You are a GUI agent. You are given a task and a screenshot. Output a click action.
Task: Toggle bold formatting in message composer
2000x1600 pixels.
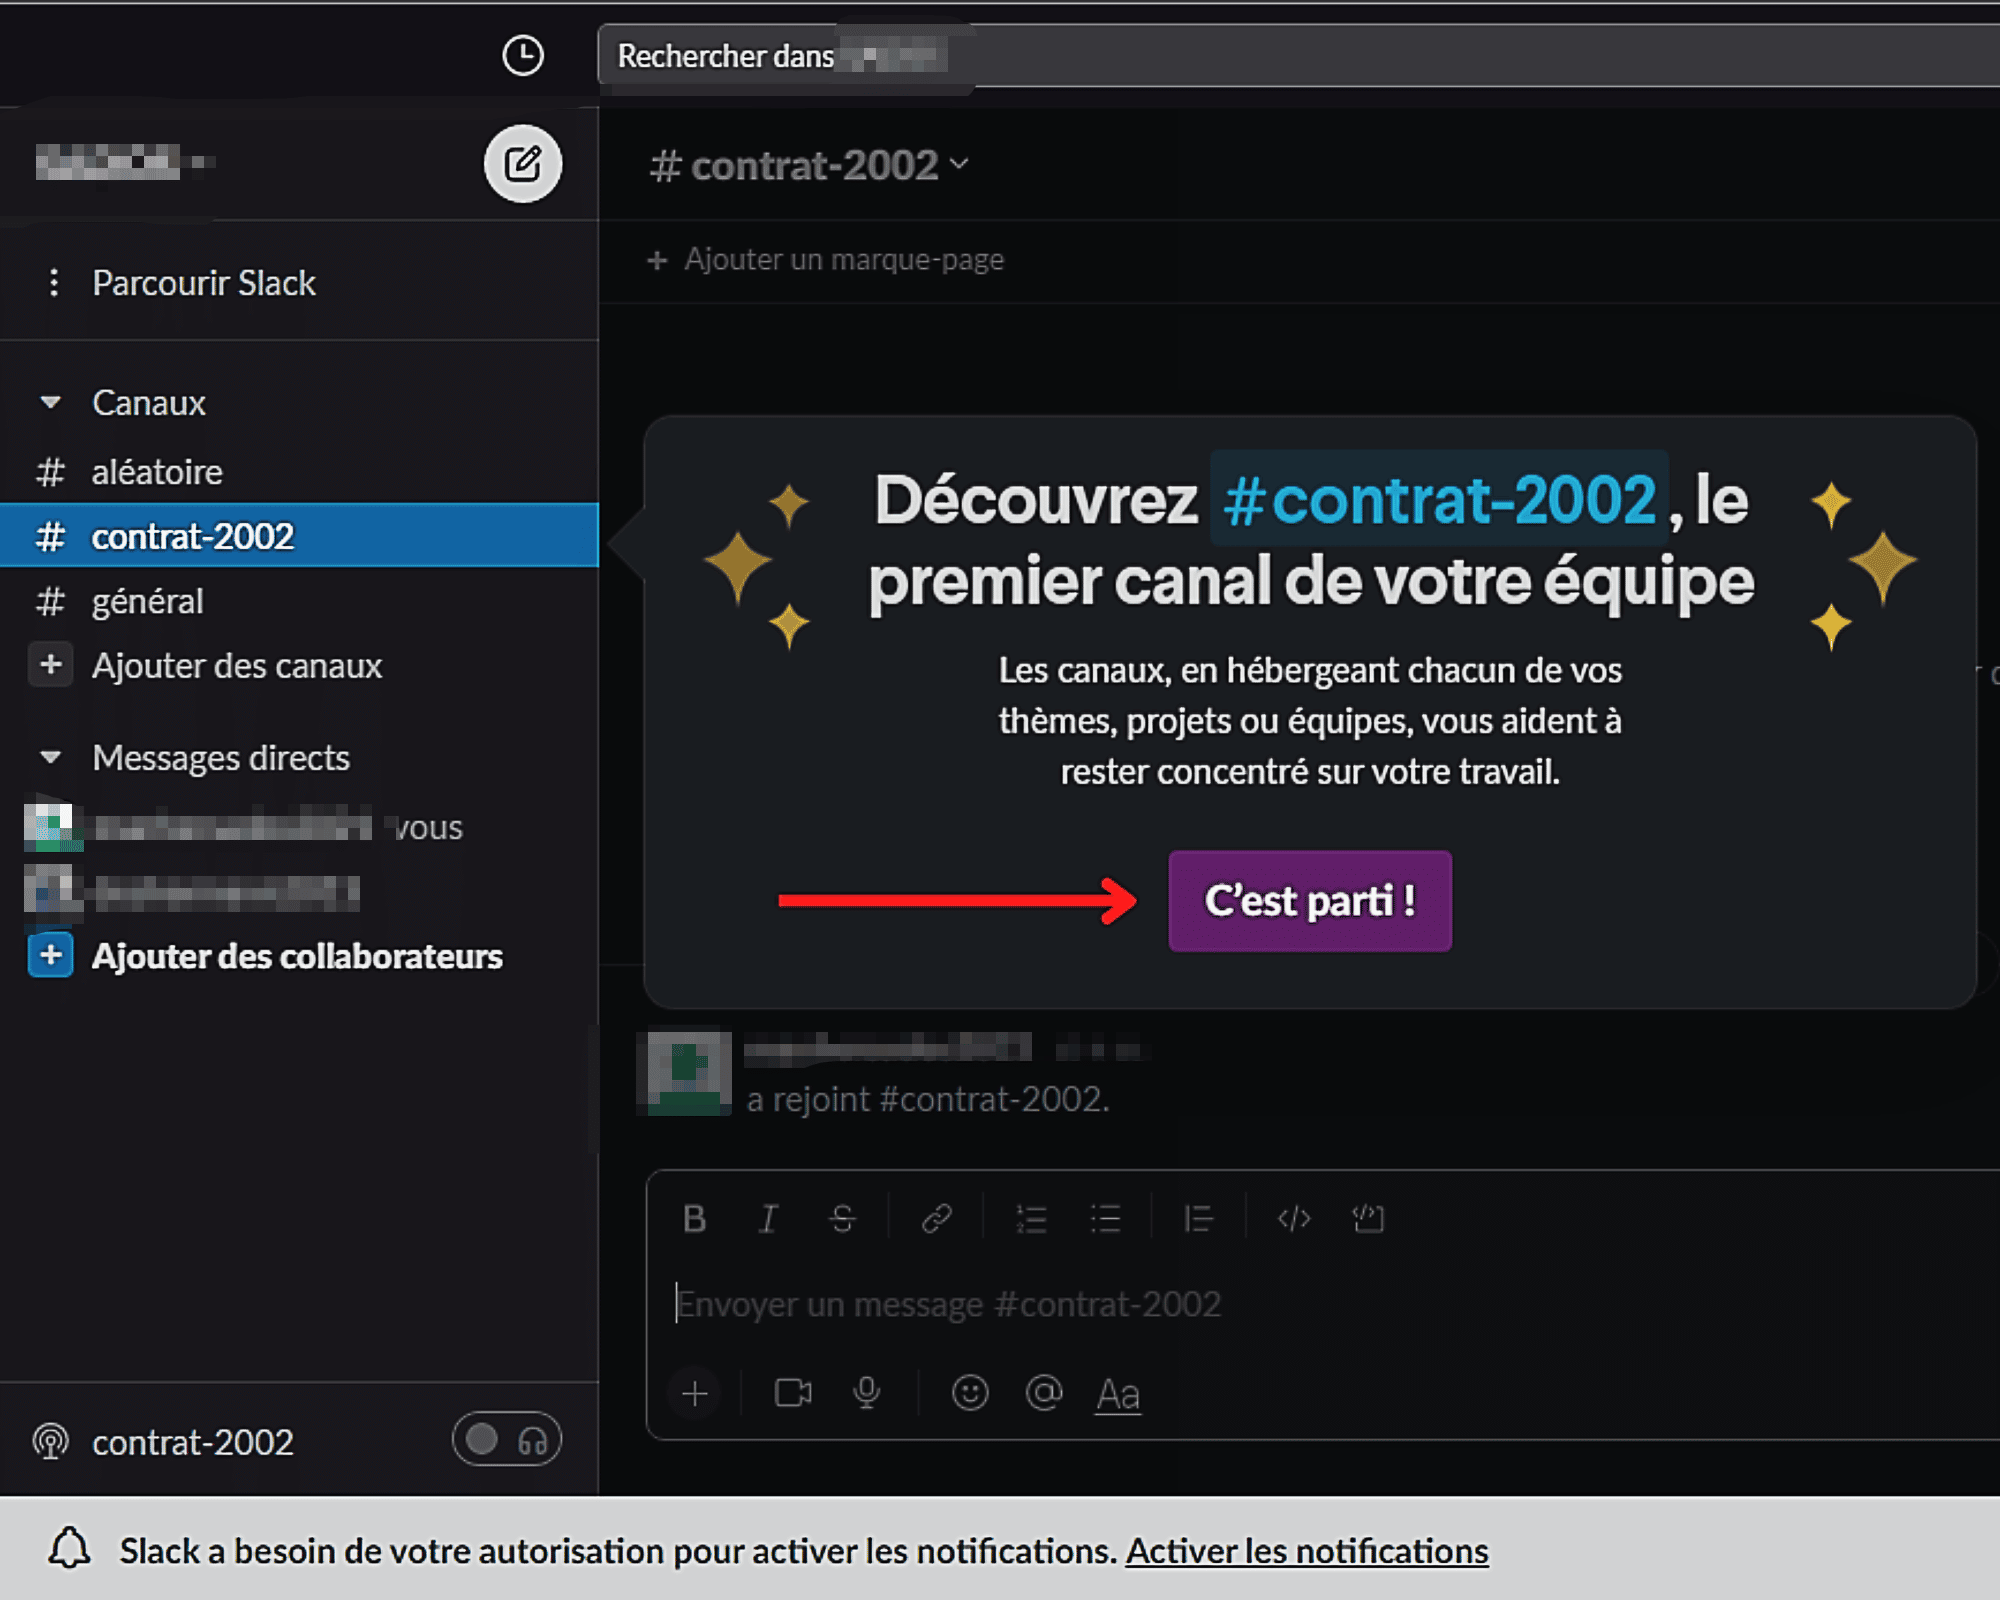(x=694, y=1218)
